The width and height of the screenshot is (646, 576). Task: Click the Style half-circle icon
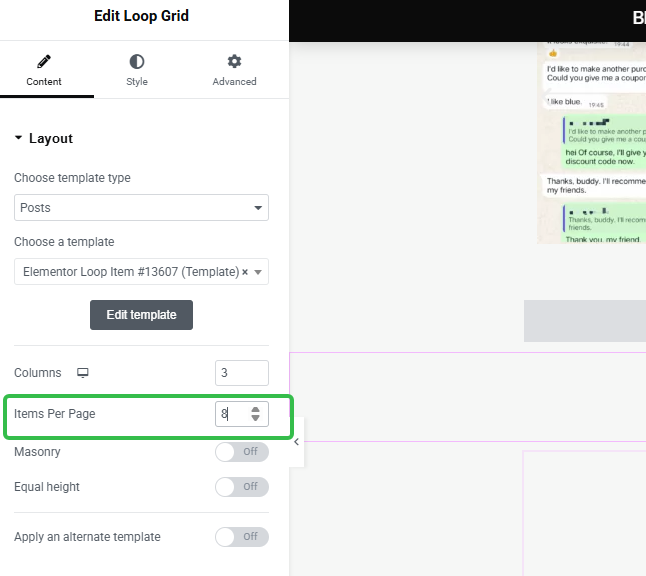point(137,62)
